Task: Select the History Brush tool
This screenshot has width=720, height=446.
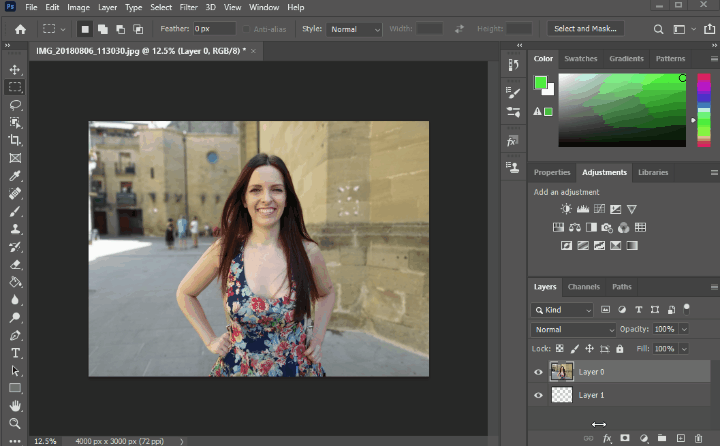Action: pos(15,247)
